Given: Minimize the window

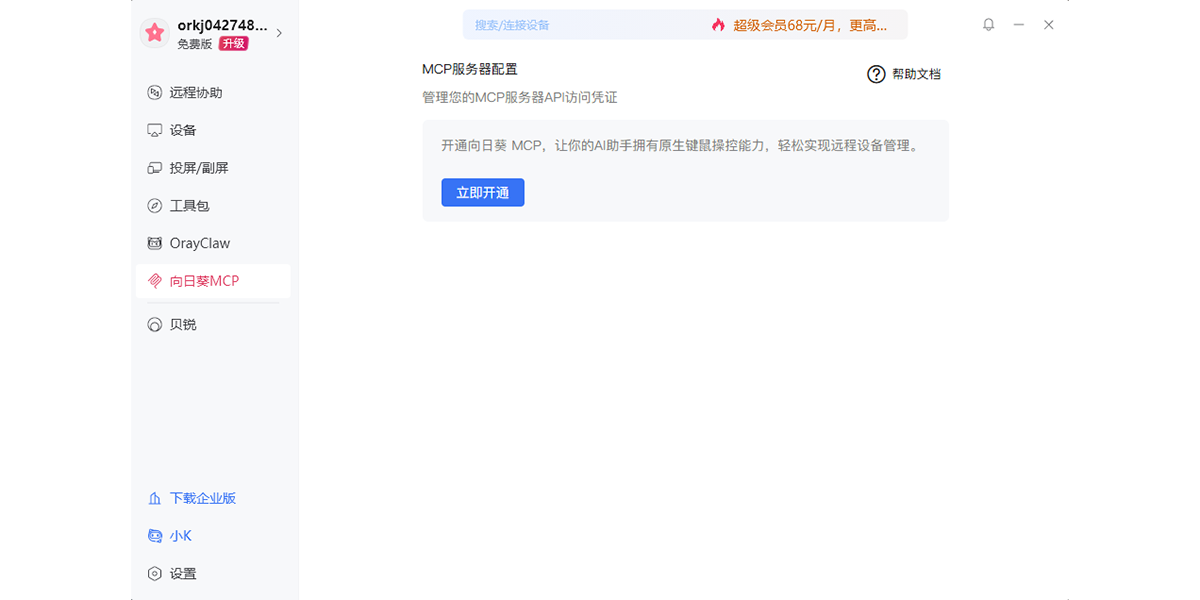Looking at the screenshot, I should [1019, 25].
